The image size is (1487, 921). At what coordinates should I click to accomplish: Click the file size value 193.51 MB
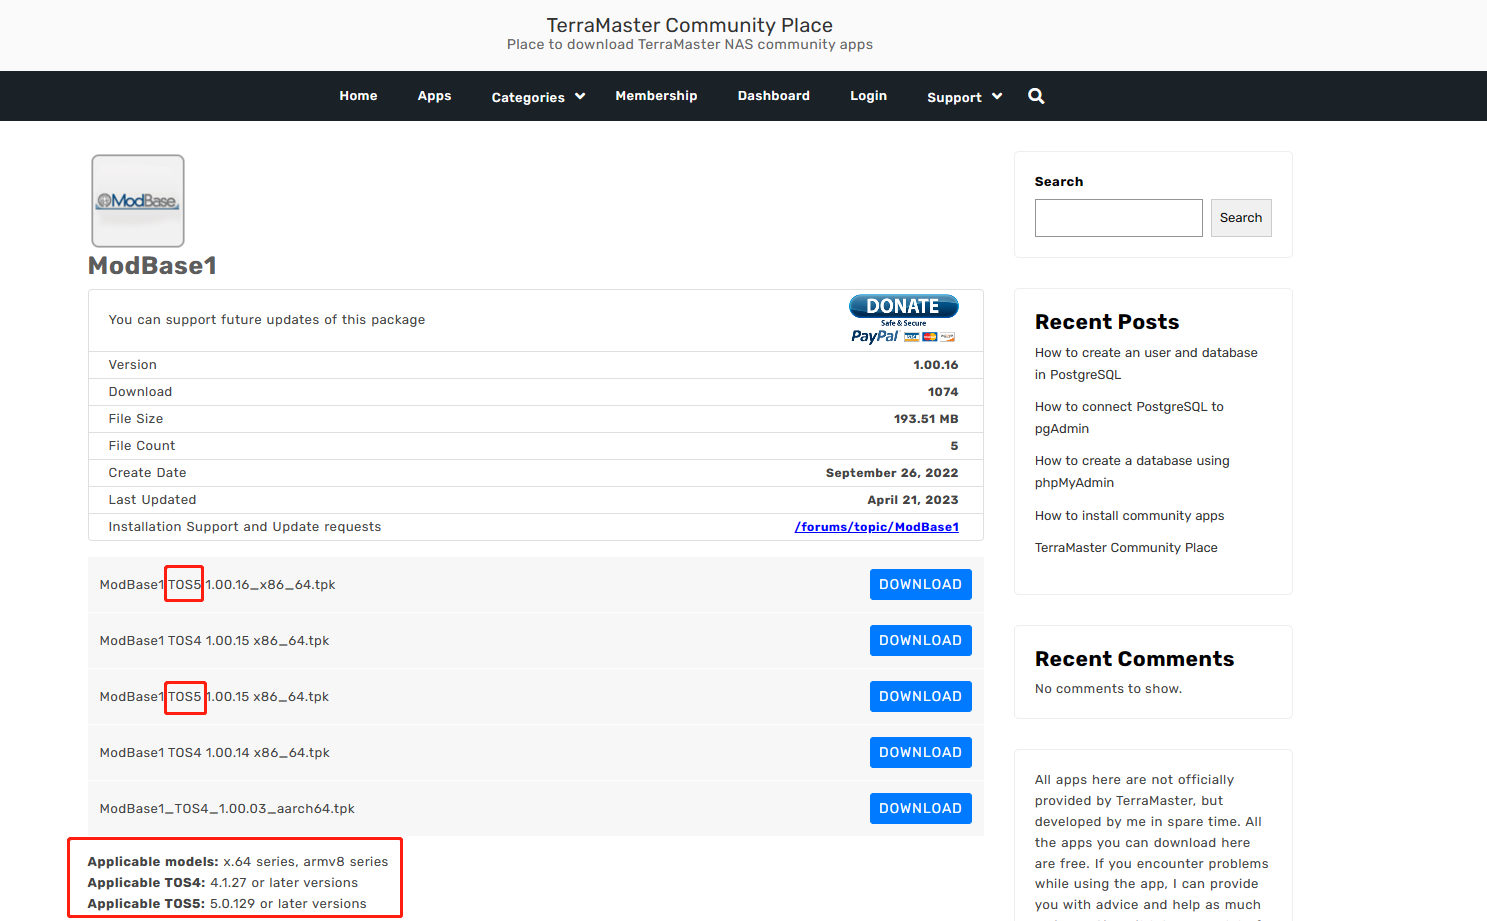[926, 419]
